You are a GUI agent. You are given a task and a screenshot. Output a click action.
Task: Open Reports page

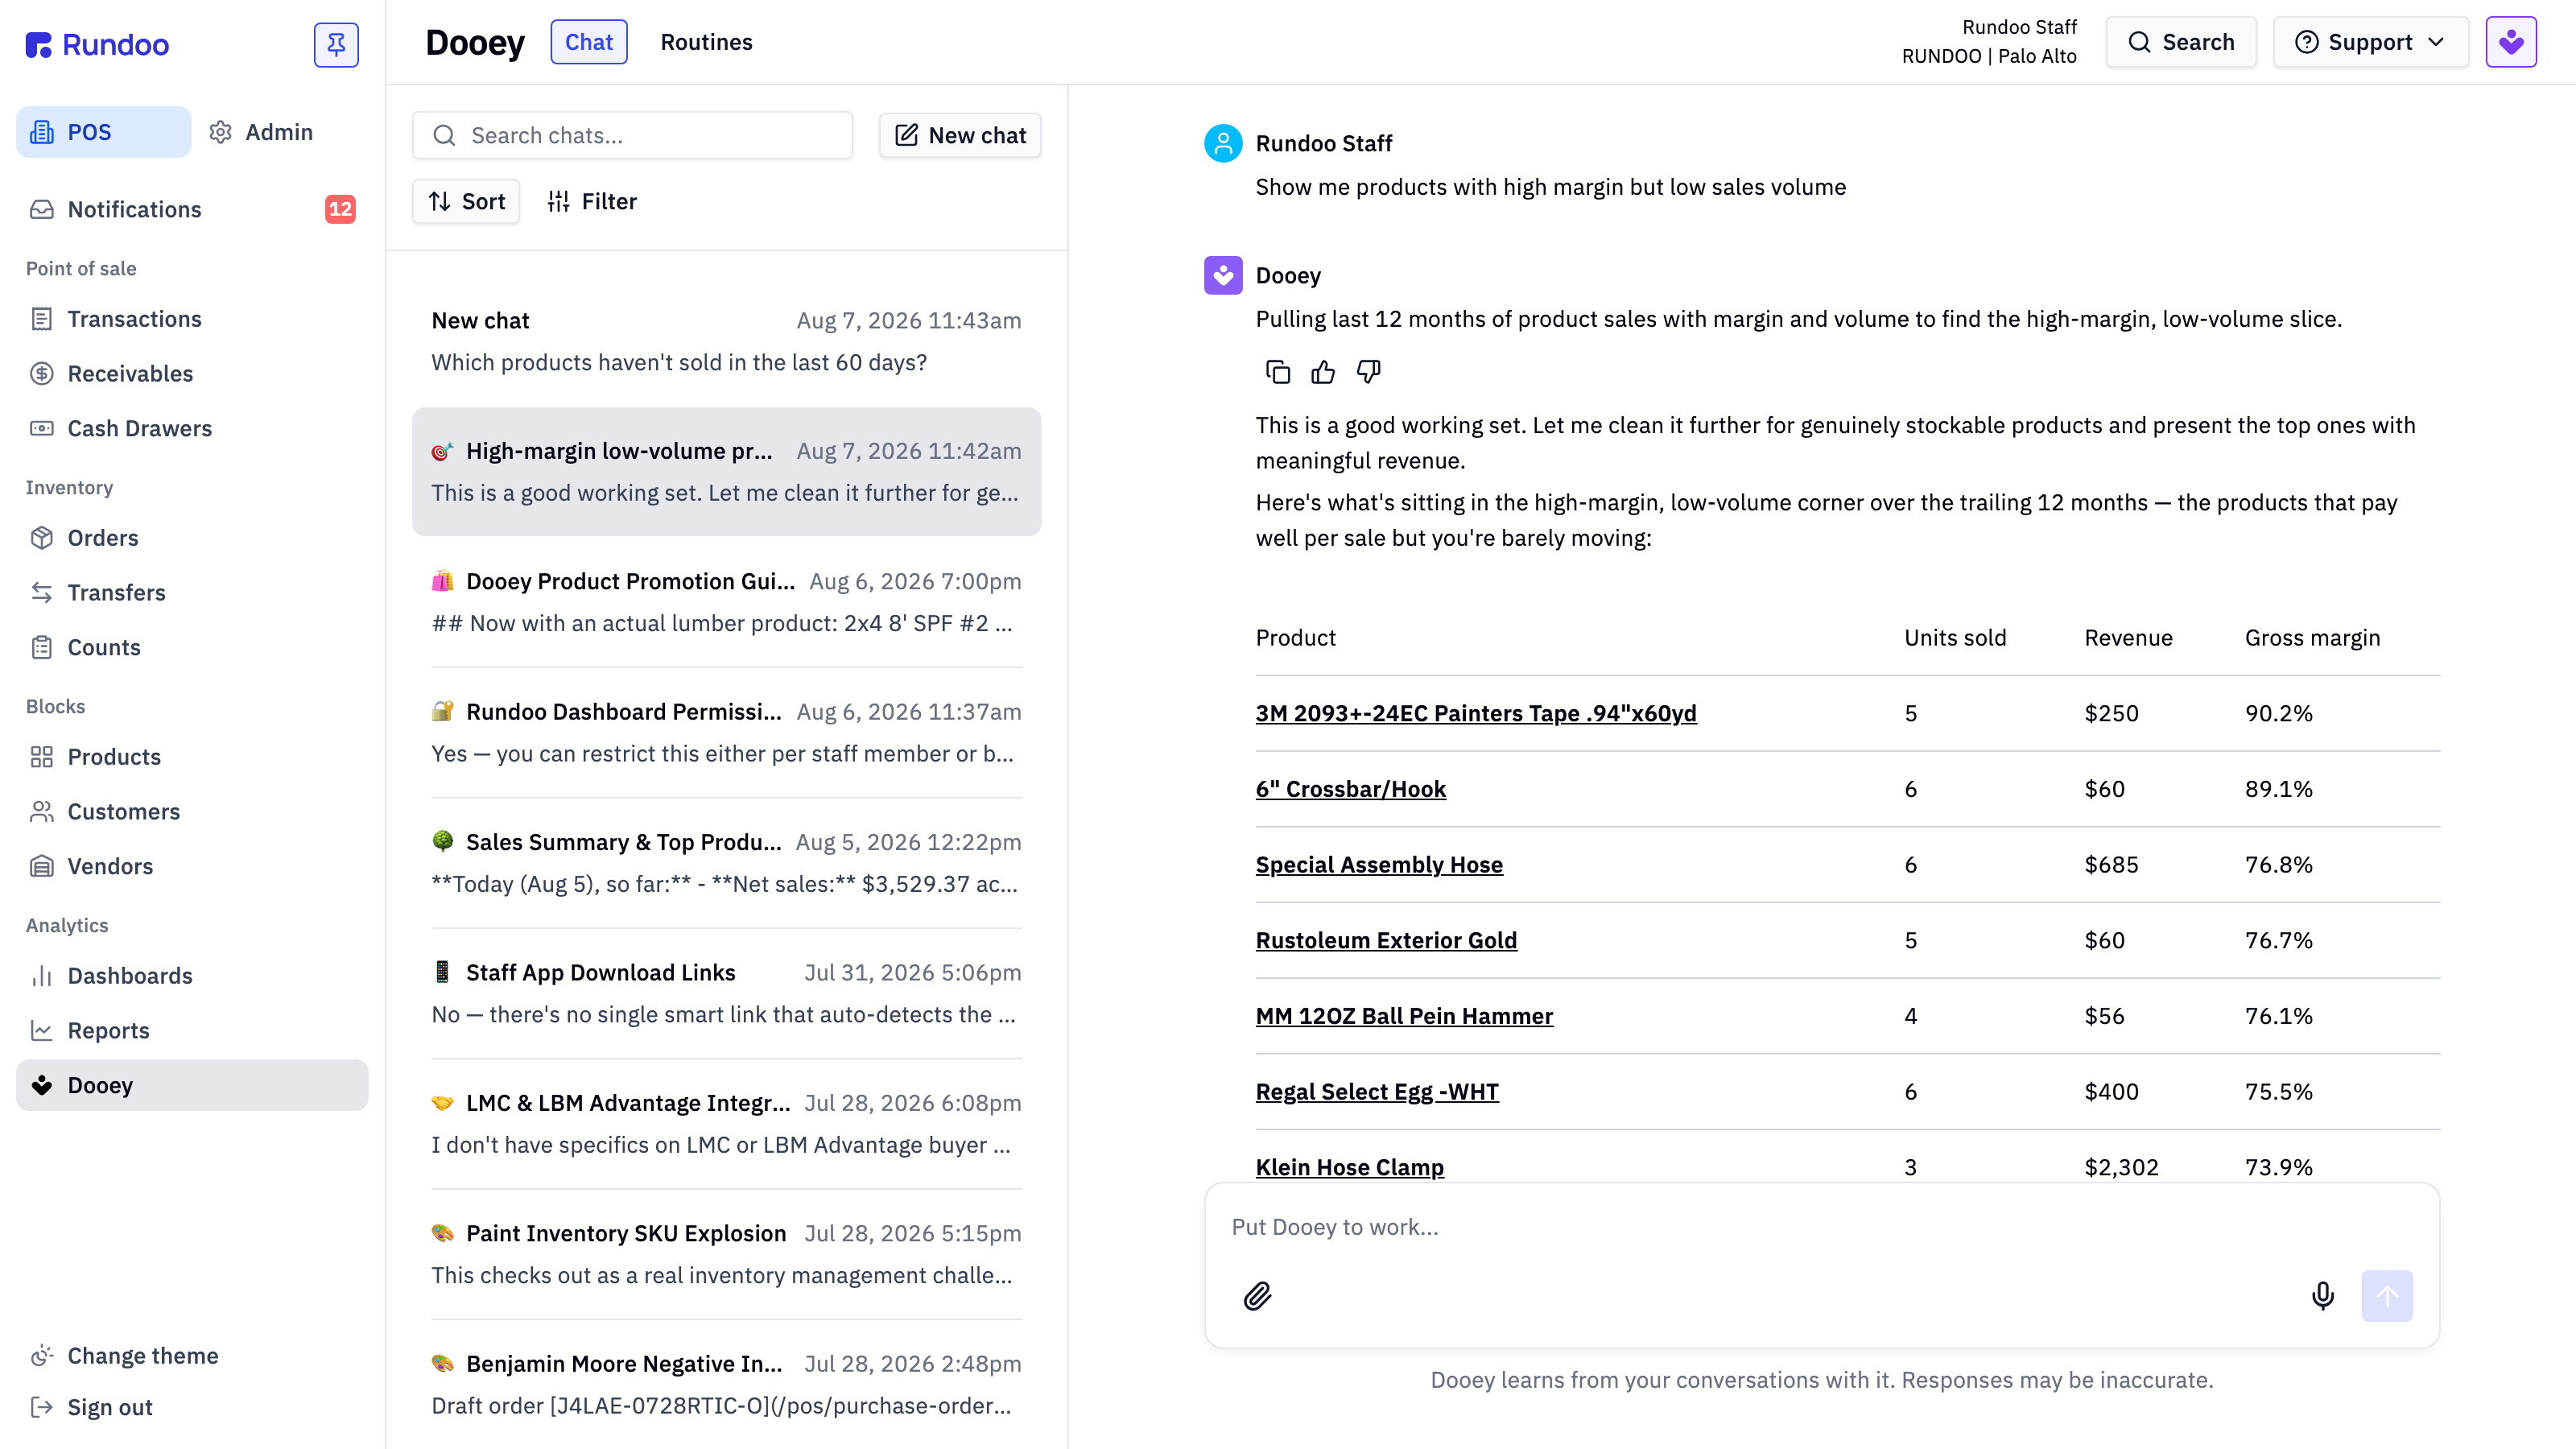coord(192,1030)
